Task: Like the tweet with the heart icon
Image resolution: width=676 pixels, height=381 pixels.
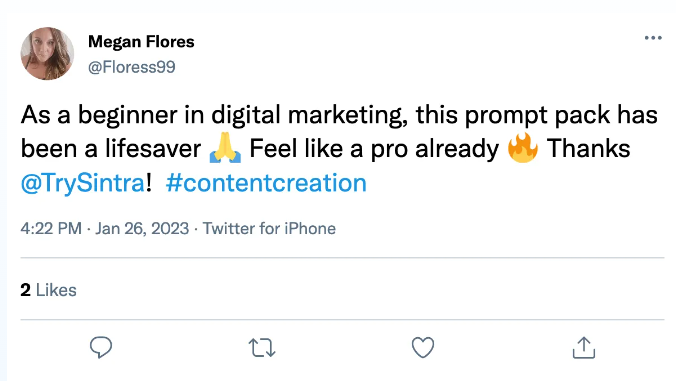Action: 423,347
